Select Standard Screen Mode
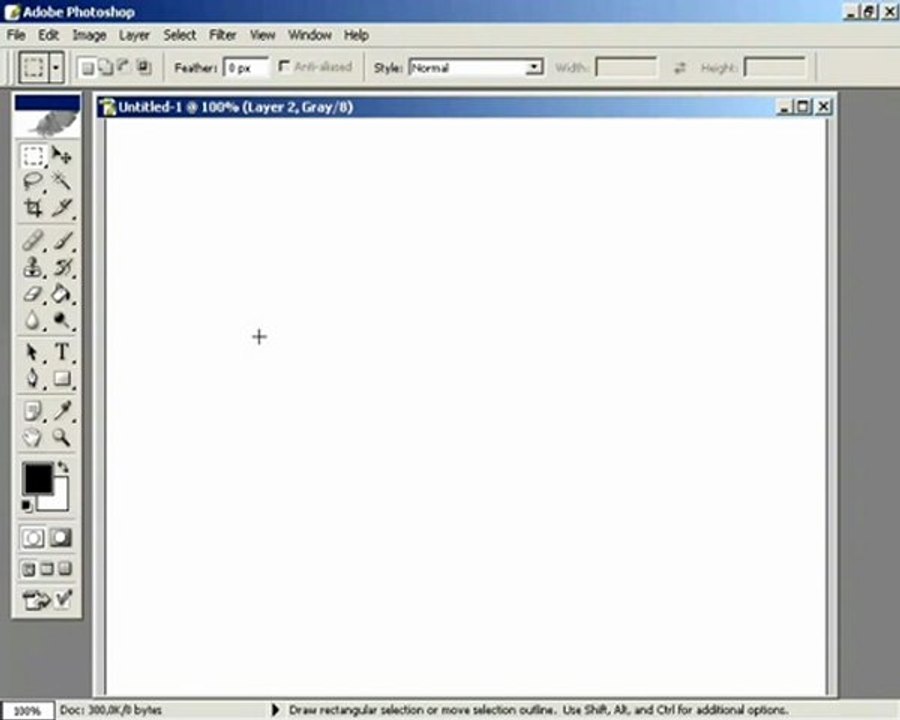 tap(29, 569)
